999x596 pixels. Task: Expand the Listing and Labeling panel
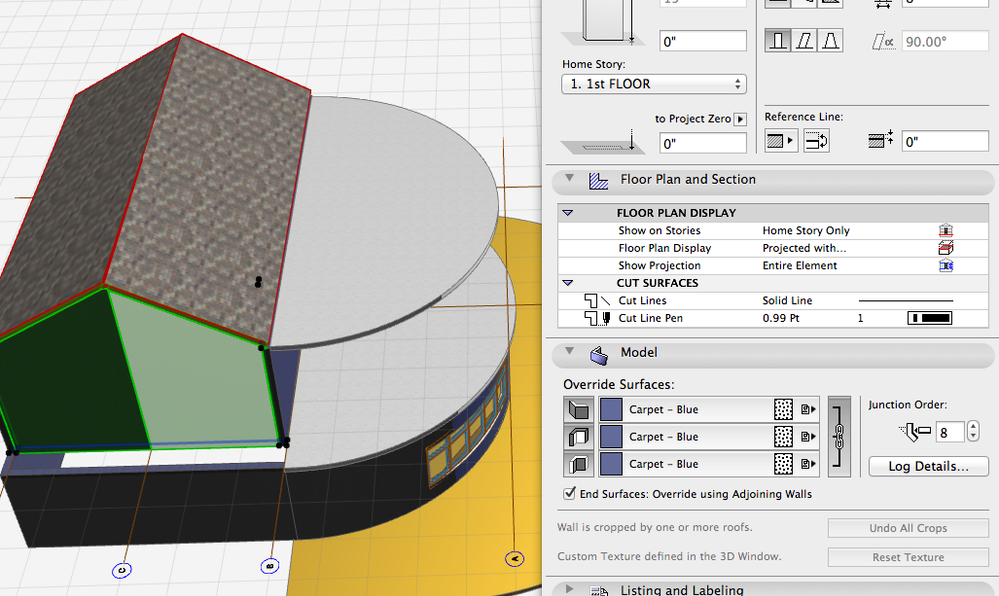tap(570, 590)
